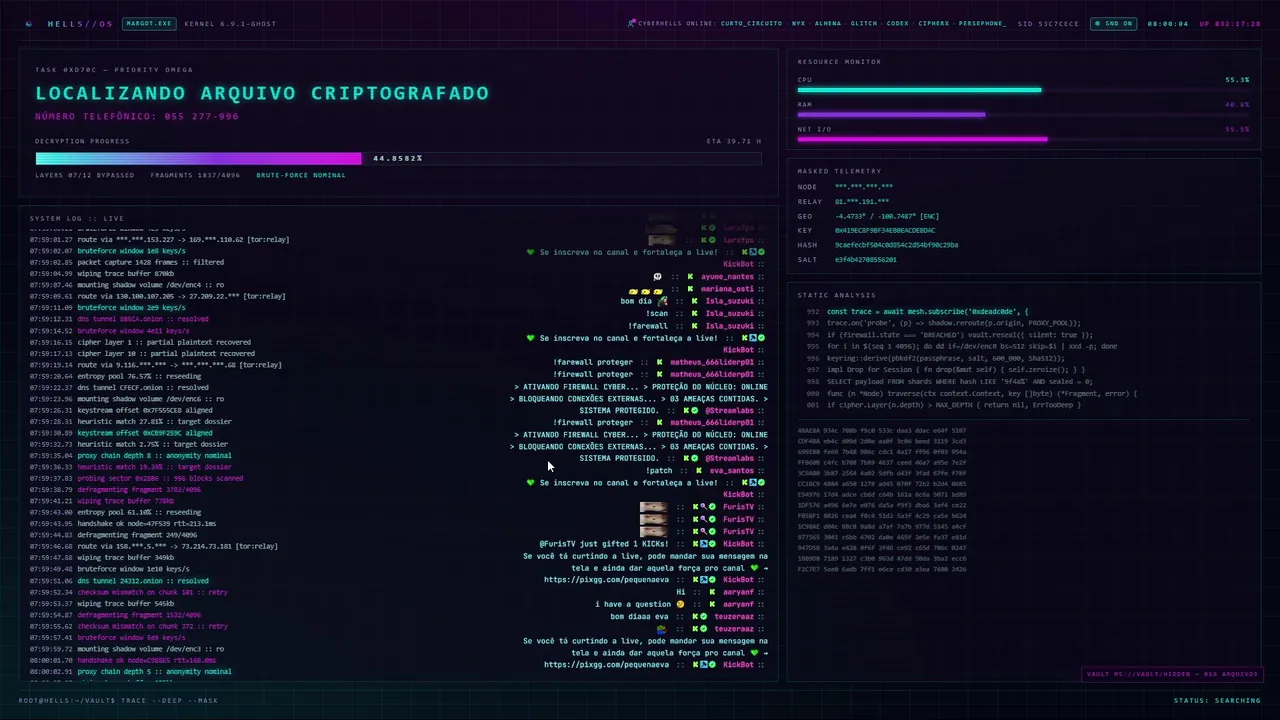Click log line 'proxy chain depth 8 :: anonymity nominal'
1280x720 pixels.
click(x=154, y=455)
